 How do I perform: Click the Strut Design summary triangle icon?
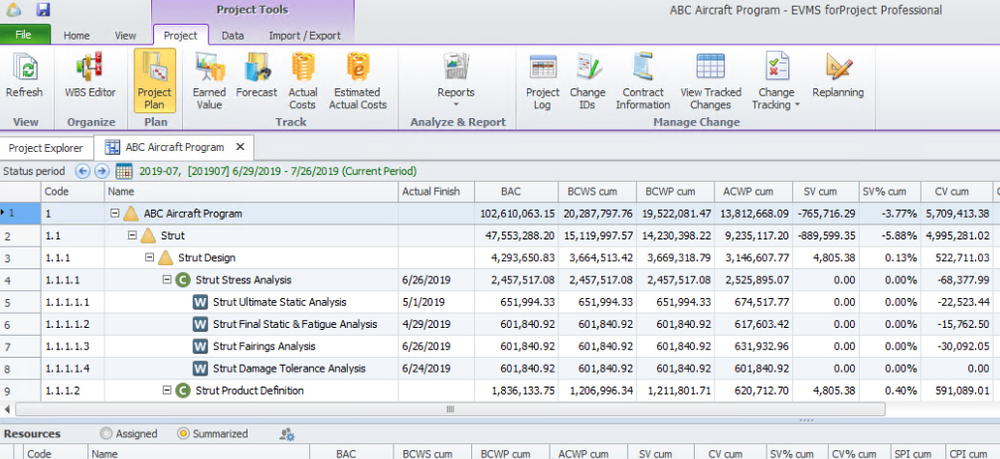165,258
